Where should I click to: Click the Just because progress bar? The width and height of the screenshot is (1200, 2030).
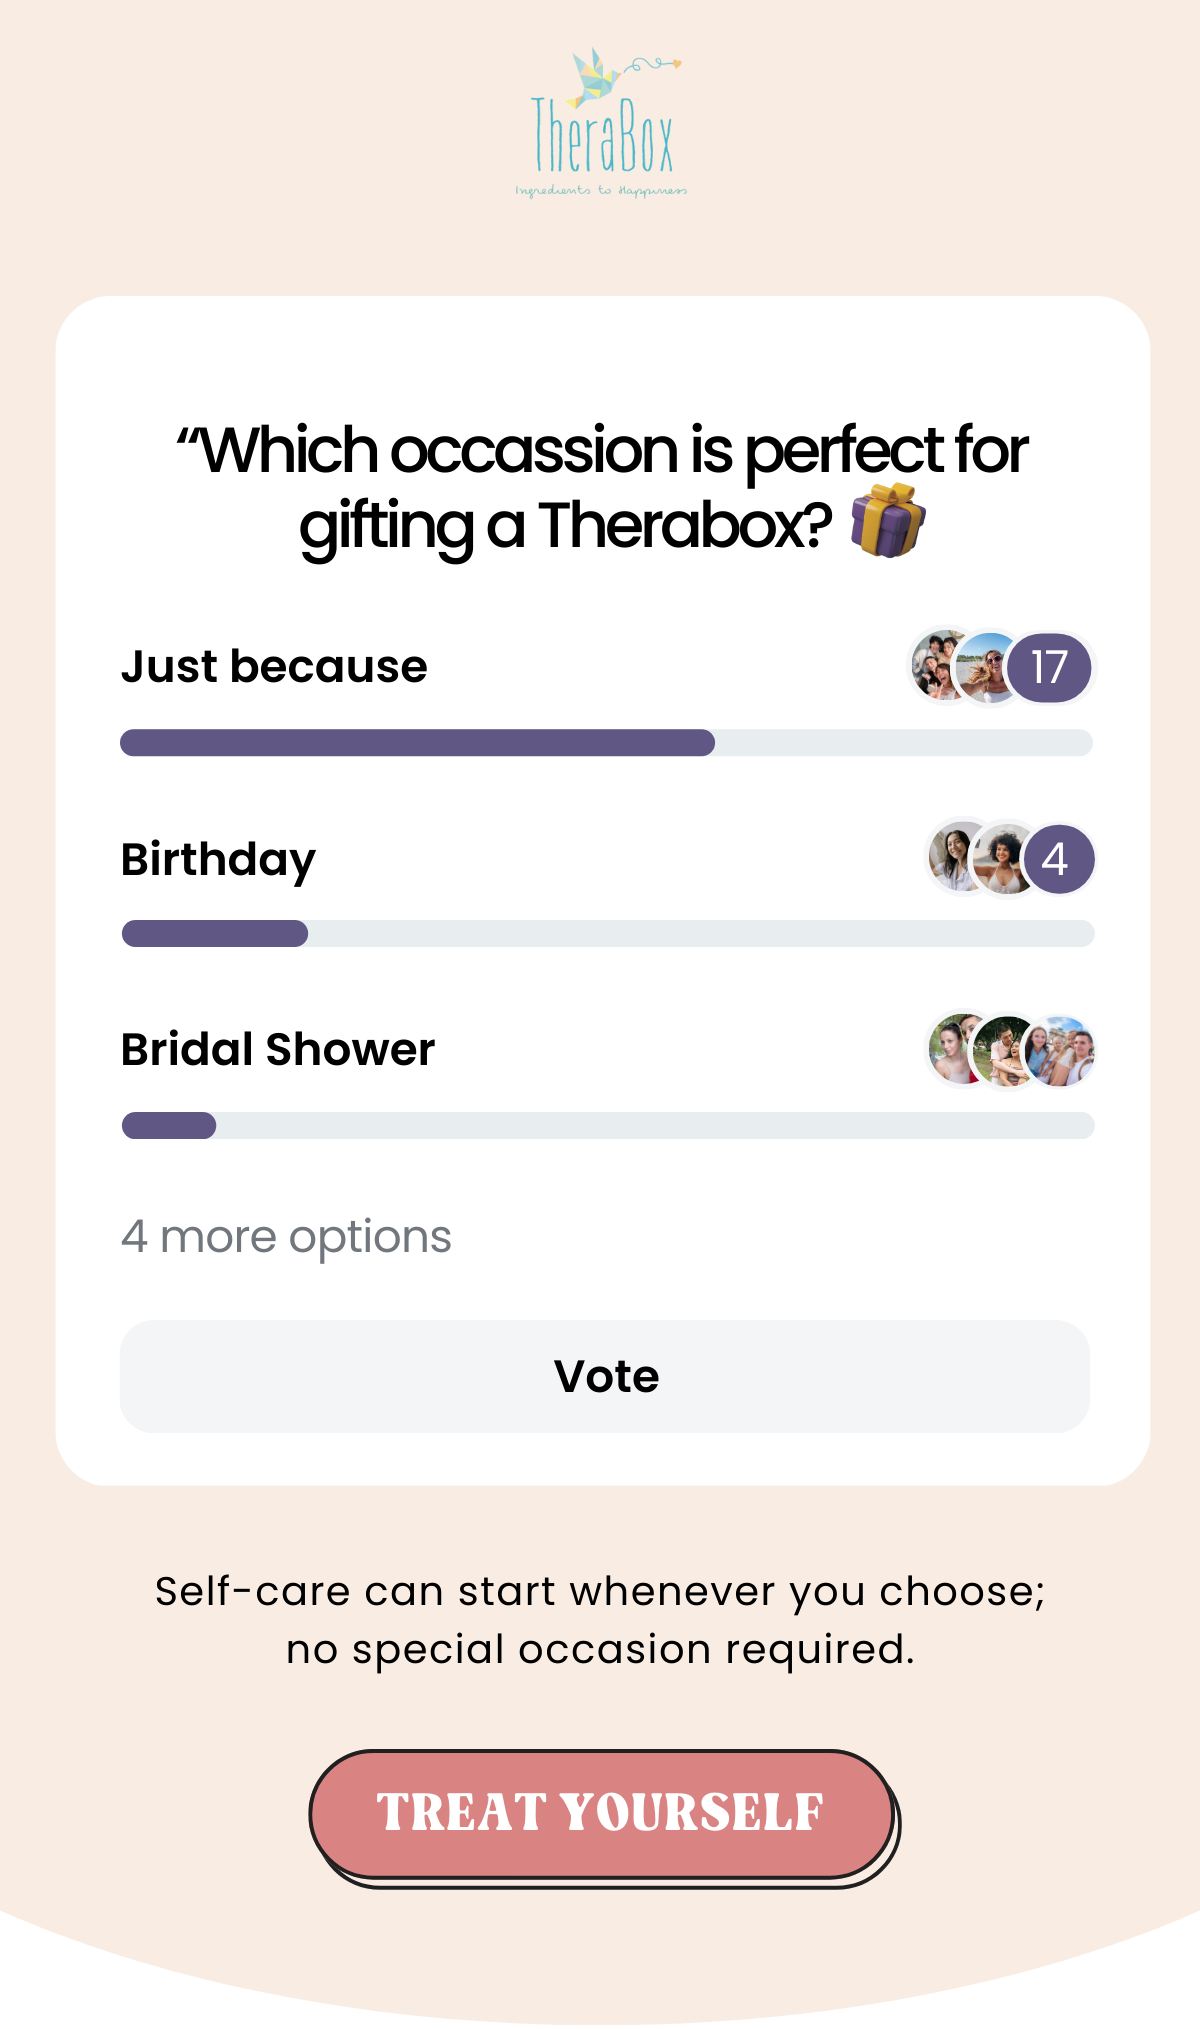tap(606, 743)
